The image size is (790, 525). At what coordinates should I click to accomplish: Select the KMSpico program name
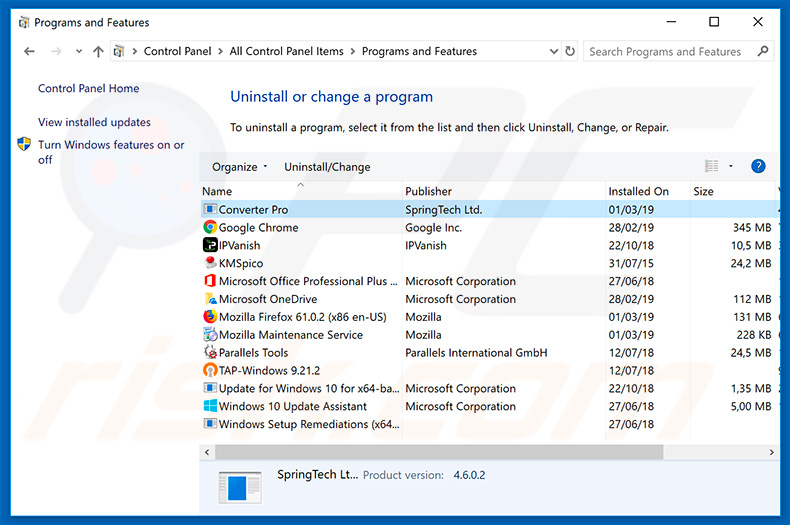[241, 263]
